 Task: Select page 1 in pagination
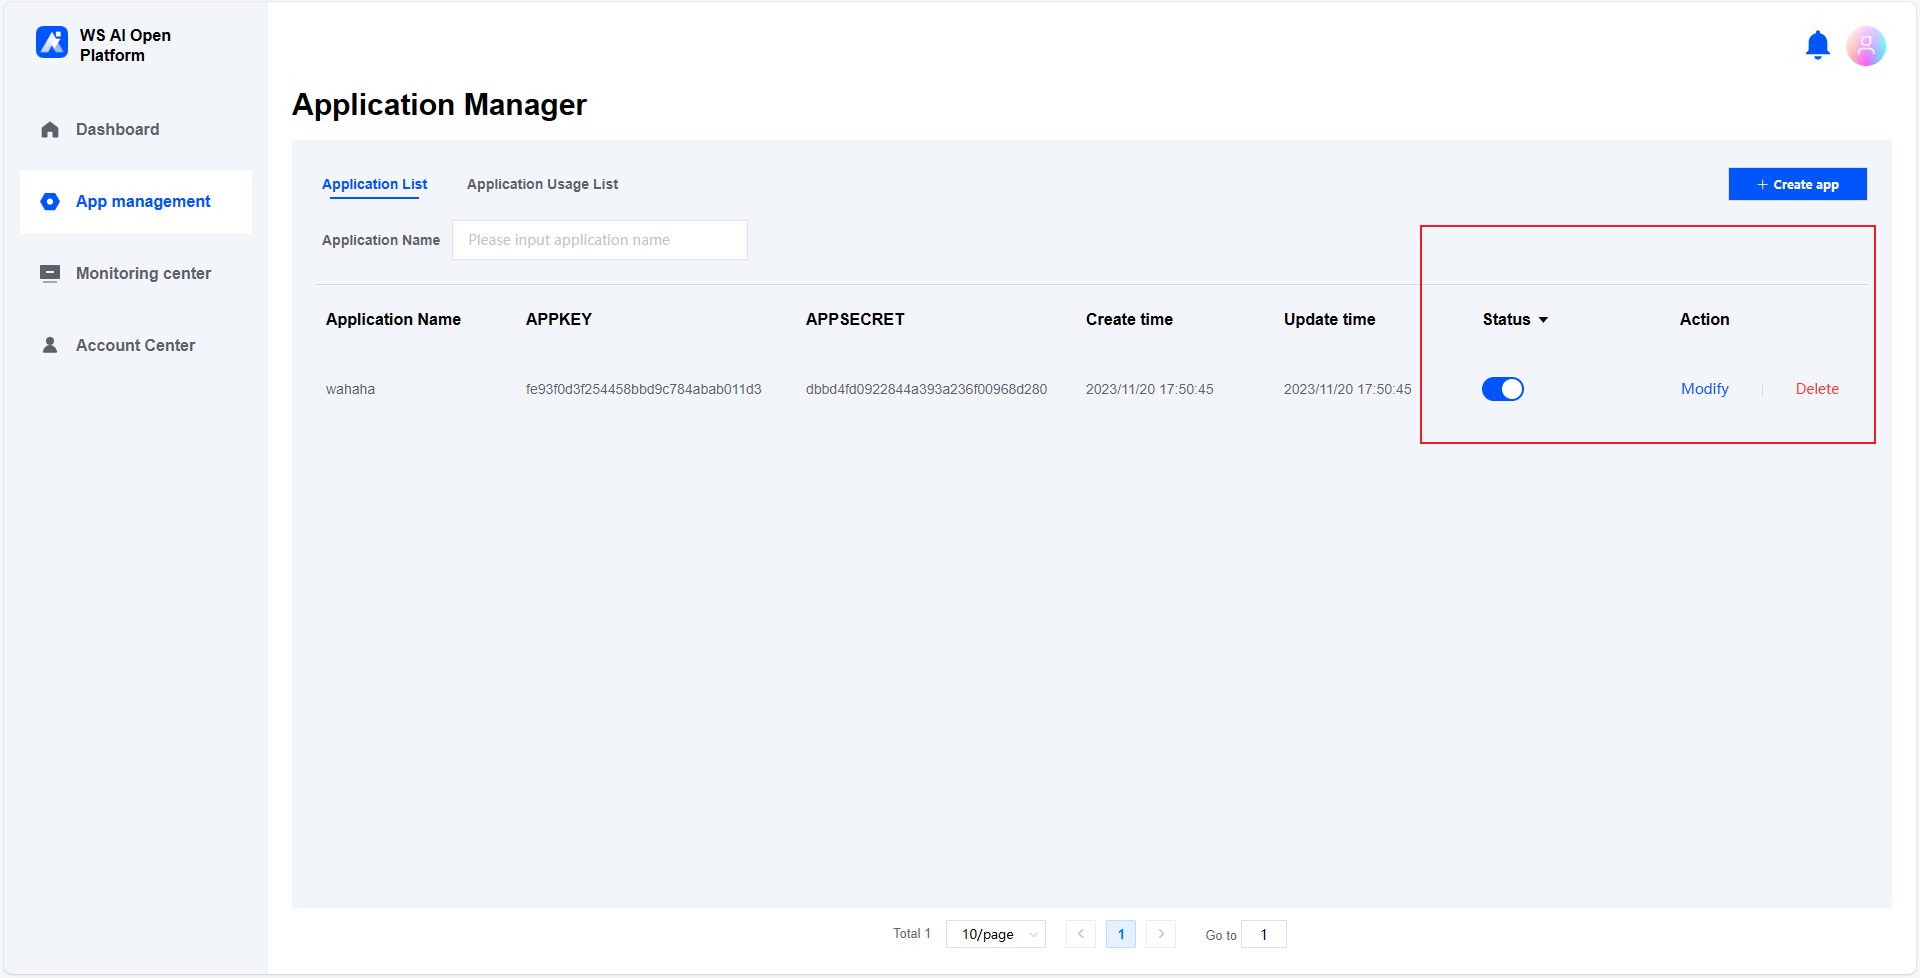(x=1120, y=934)
